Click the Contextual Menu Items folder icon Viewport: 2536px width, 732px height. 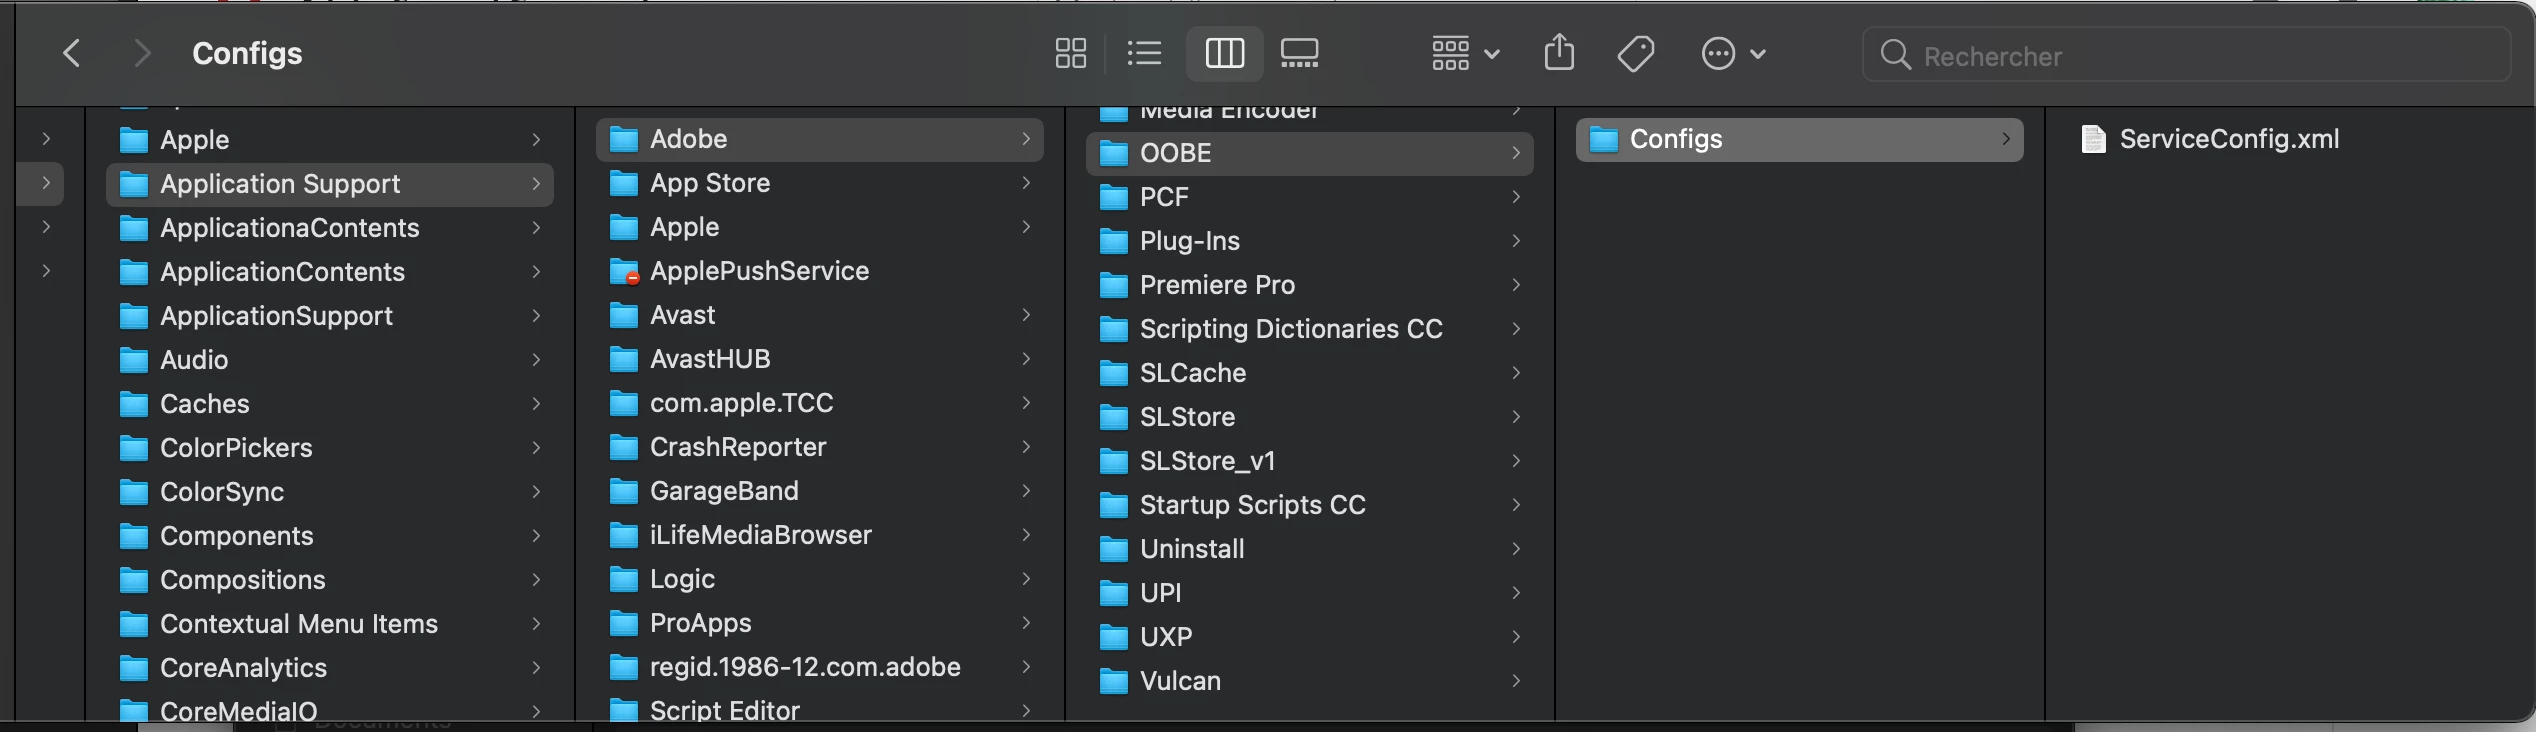tap(133, 624)
